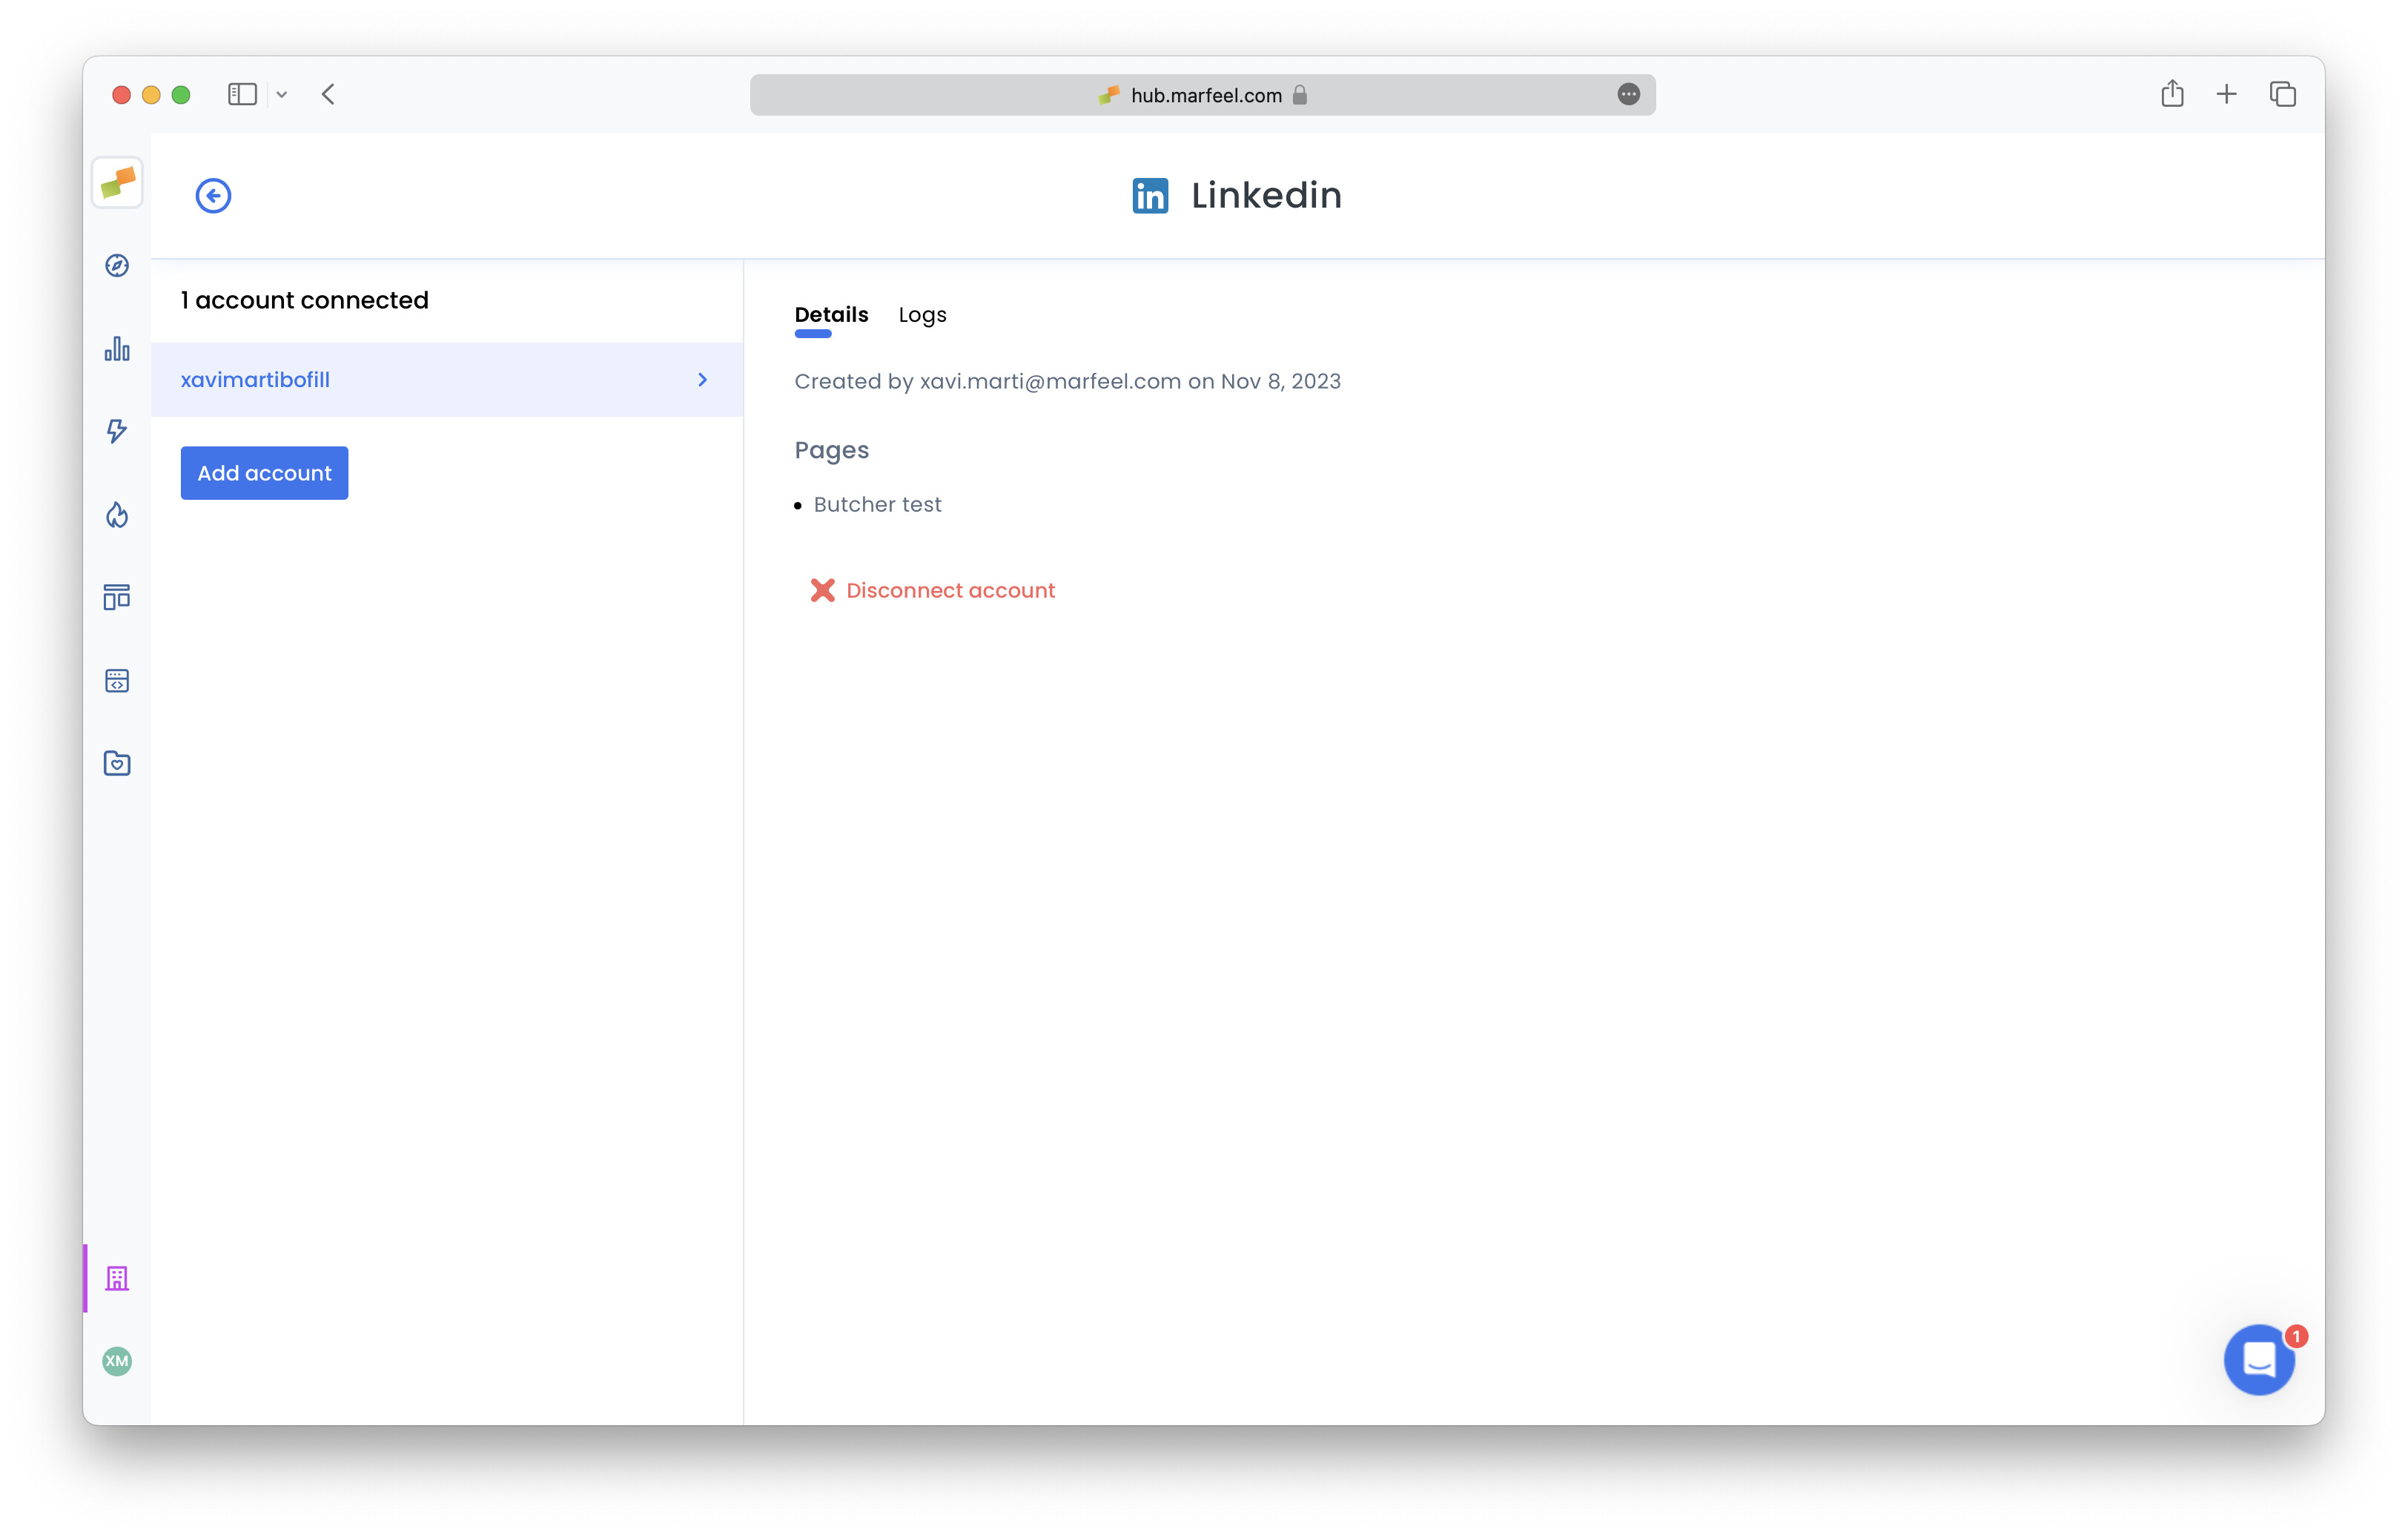Screen dimensions: 2408x1535
Task: Click the back arrow circle button
Action: coord(213,195)
